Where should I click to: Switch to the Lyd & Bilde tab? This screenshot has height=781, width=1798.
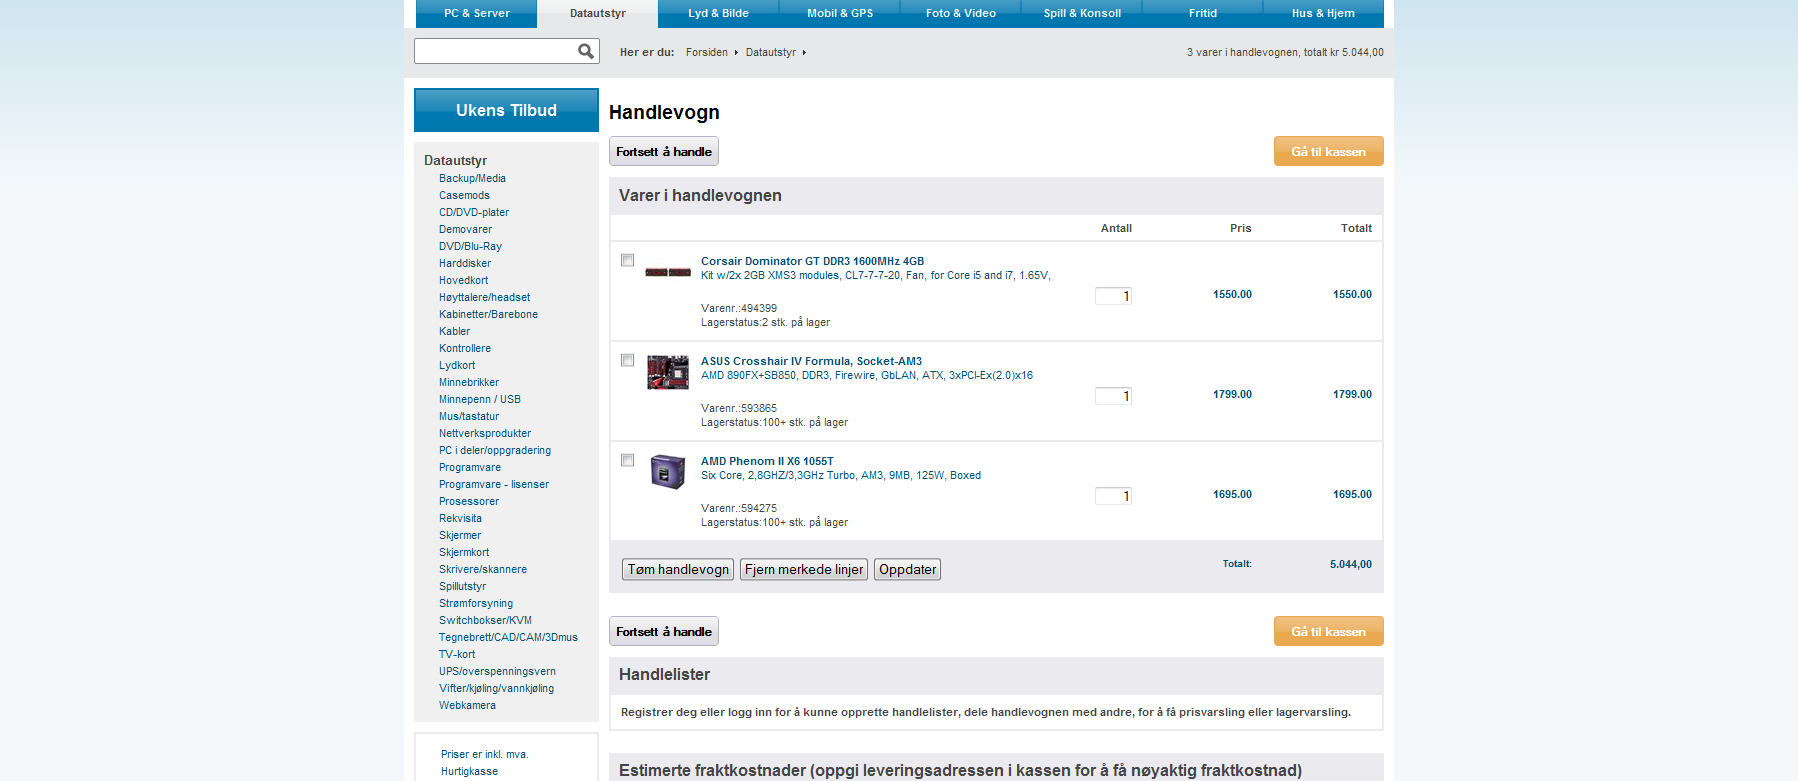coord(718,13)
